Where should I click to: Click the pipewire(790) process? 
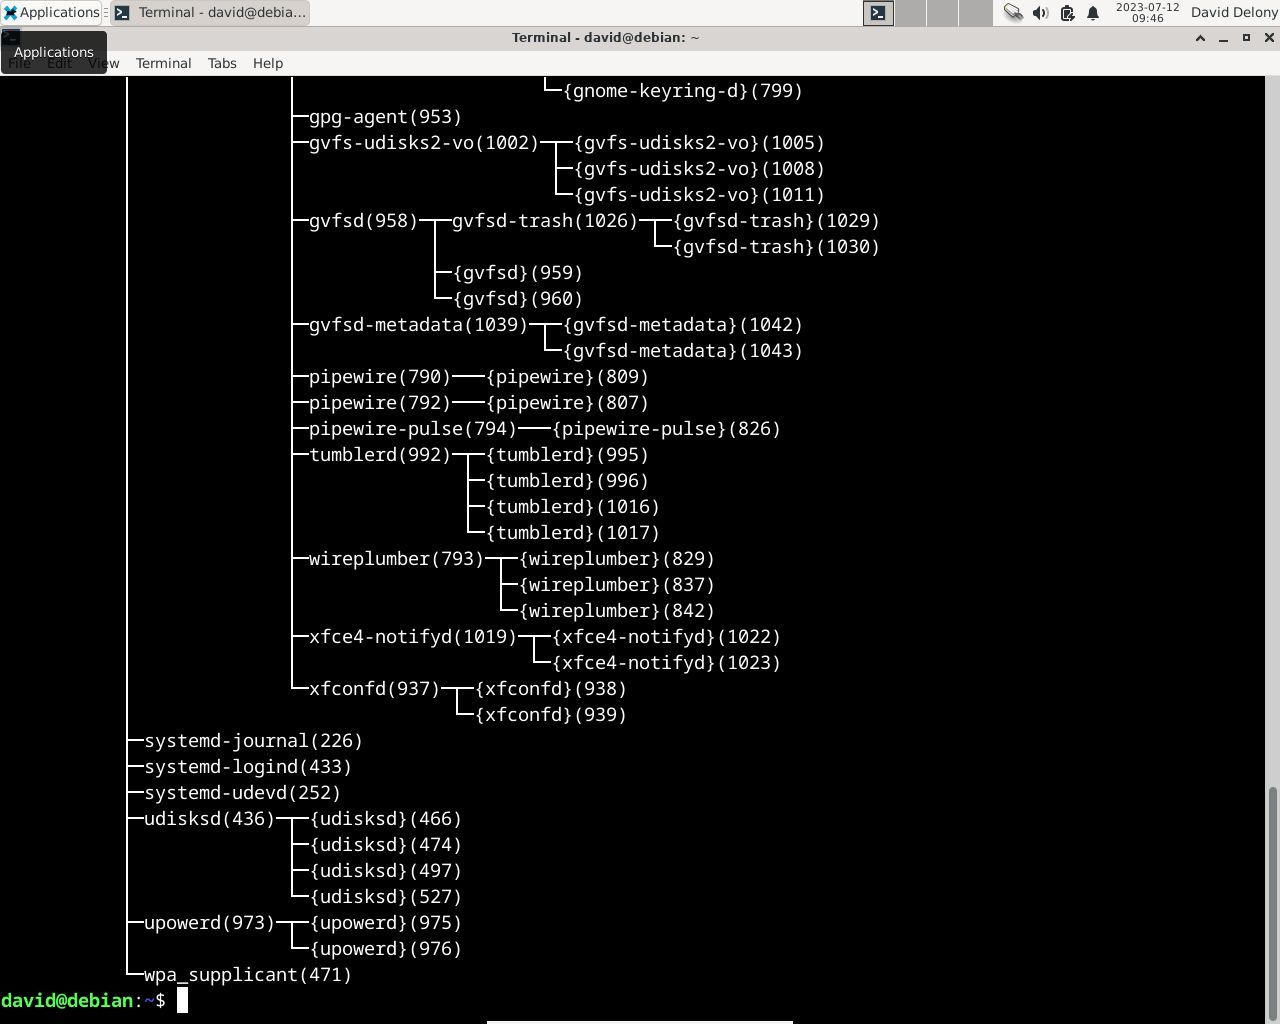tap(380, 377)
